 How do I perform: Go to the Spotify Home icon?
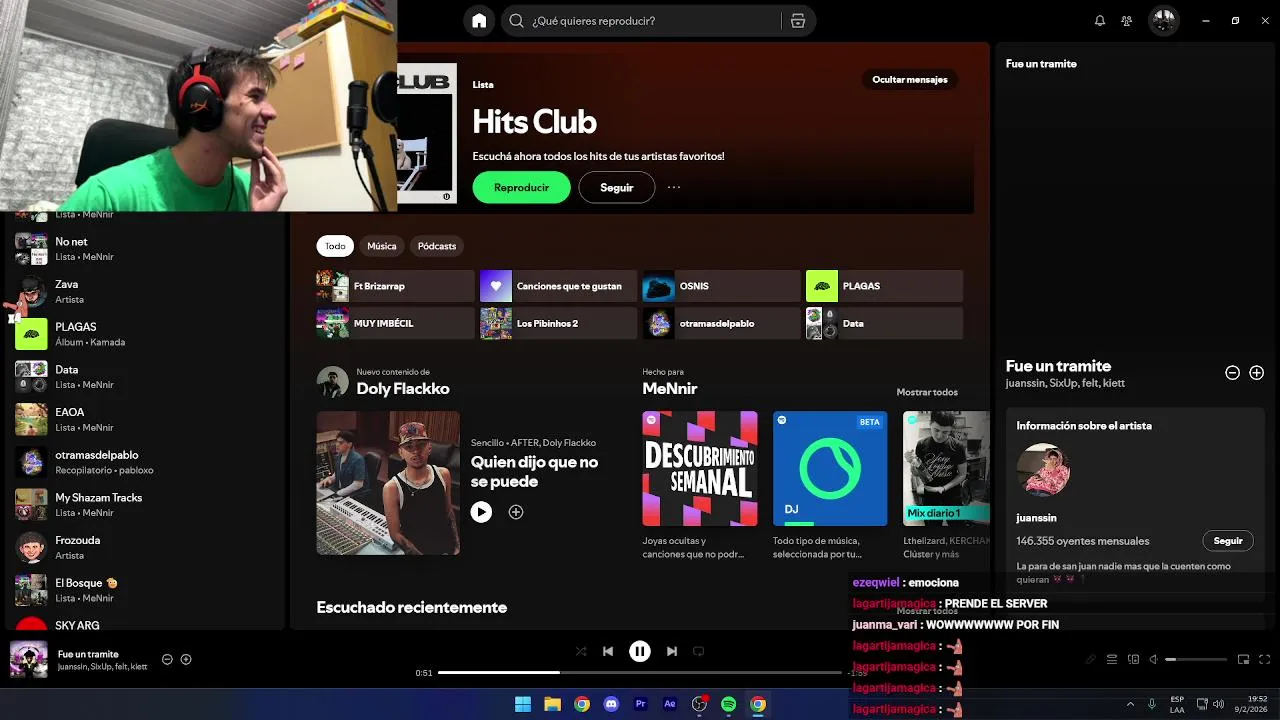tap(479, 21)
